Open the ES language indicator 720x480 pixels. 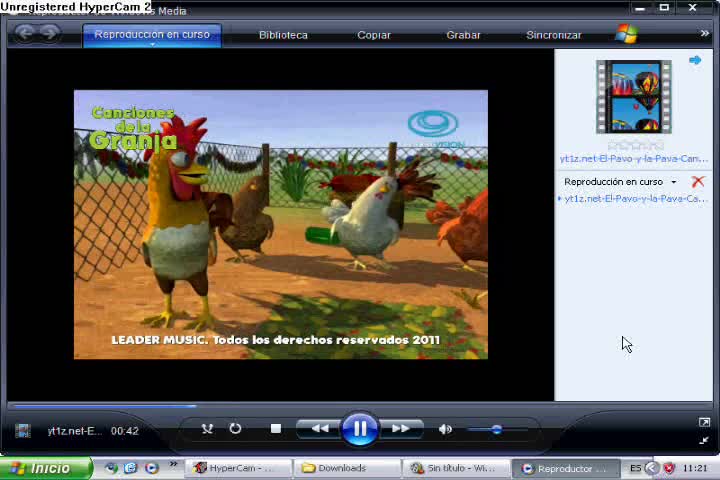tap(635, 468)
